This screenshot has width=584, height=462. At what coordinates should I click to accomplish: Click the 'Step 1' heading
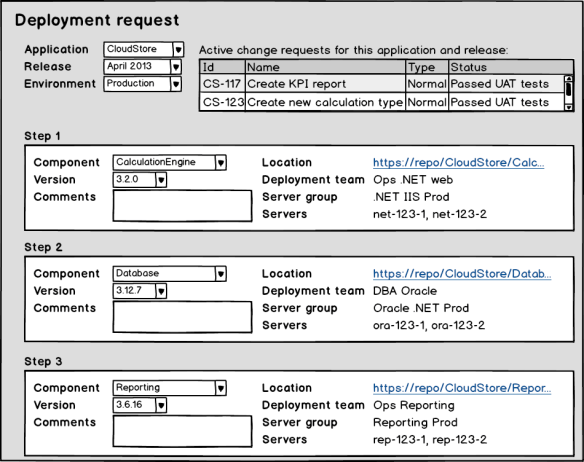click(x=42, y=136)
